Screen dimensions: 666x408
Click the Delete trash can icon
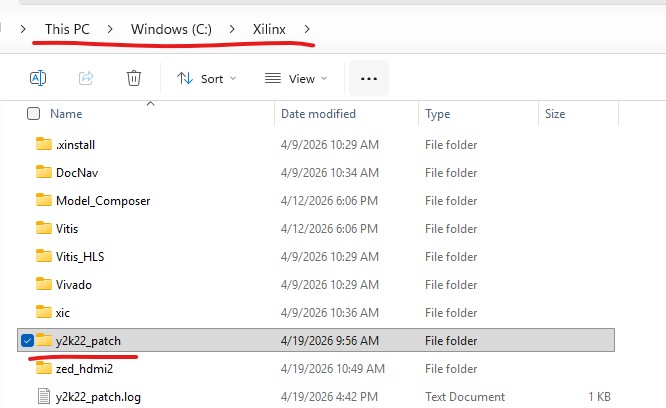click(134, 78)
